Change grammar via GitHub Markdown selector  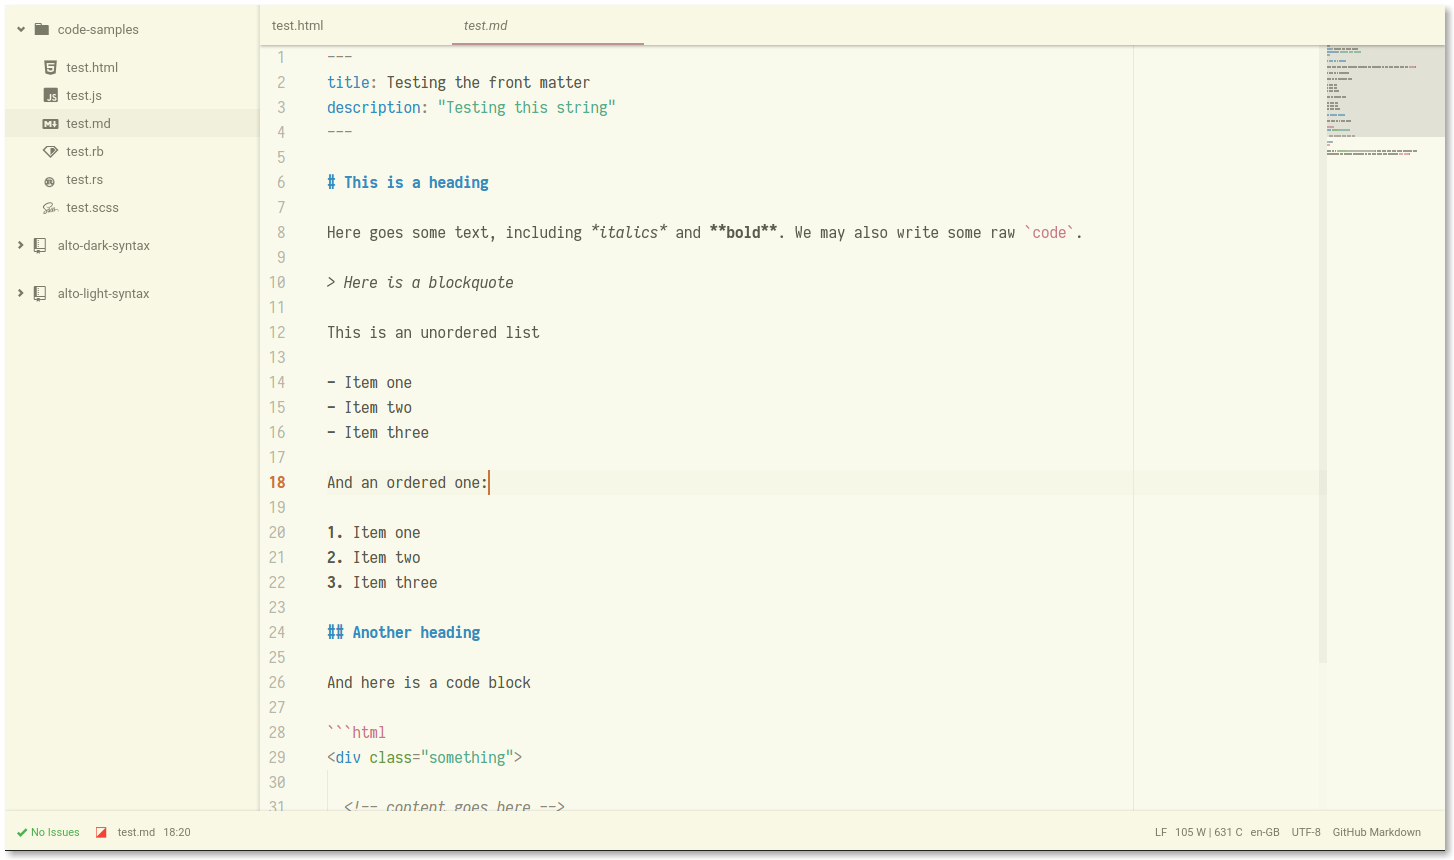tap(1377, 832)
